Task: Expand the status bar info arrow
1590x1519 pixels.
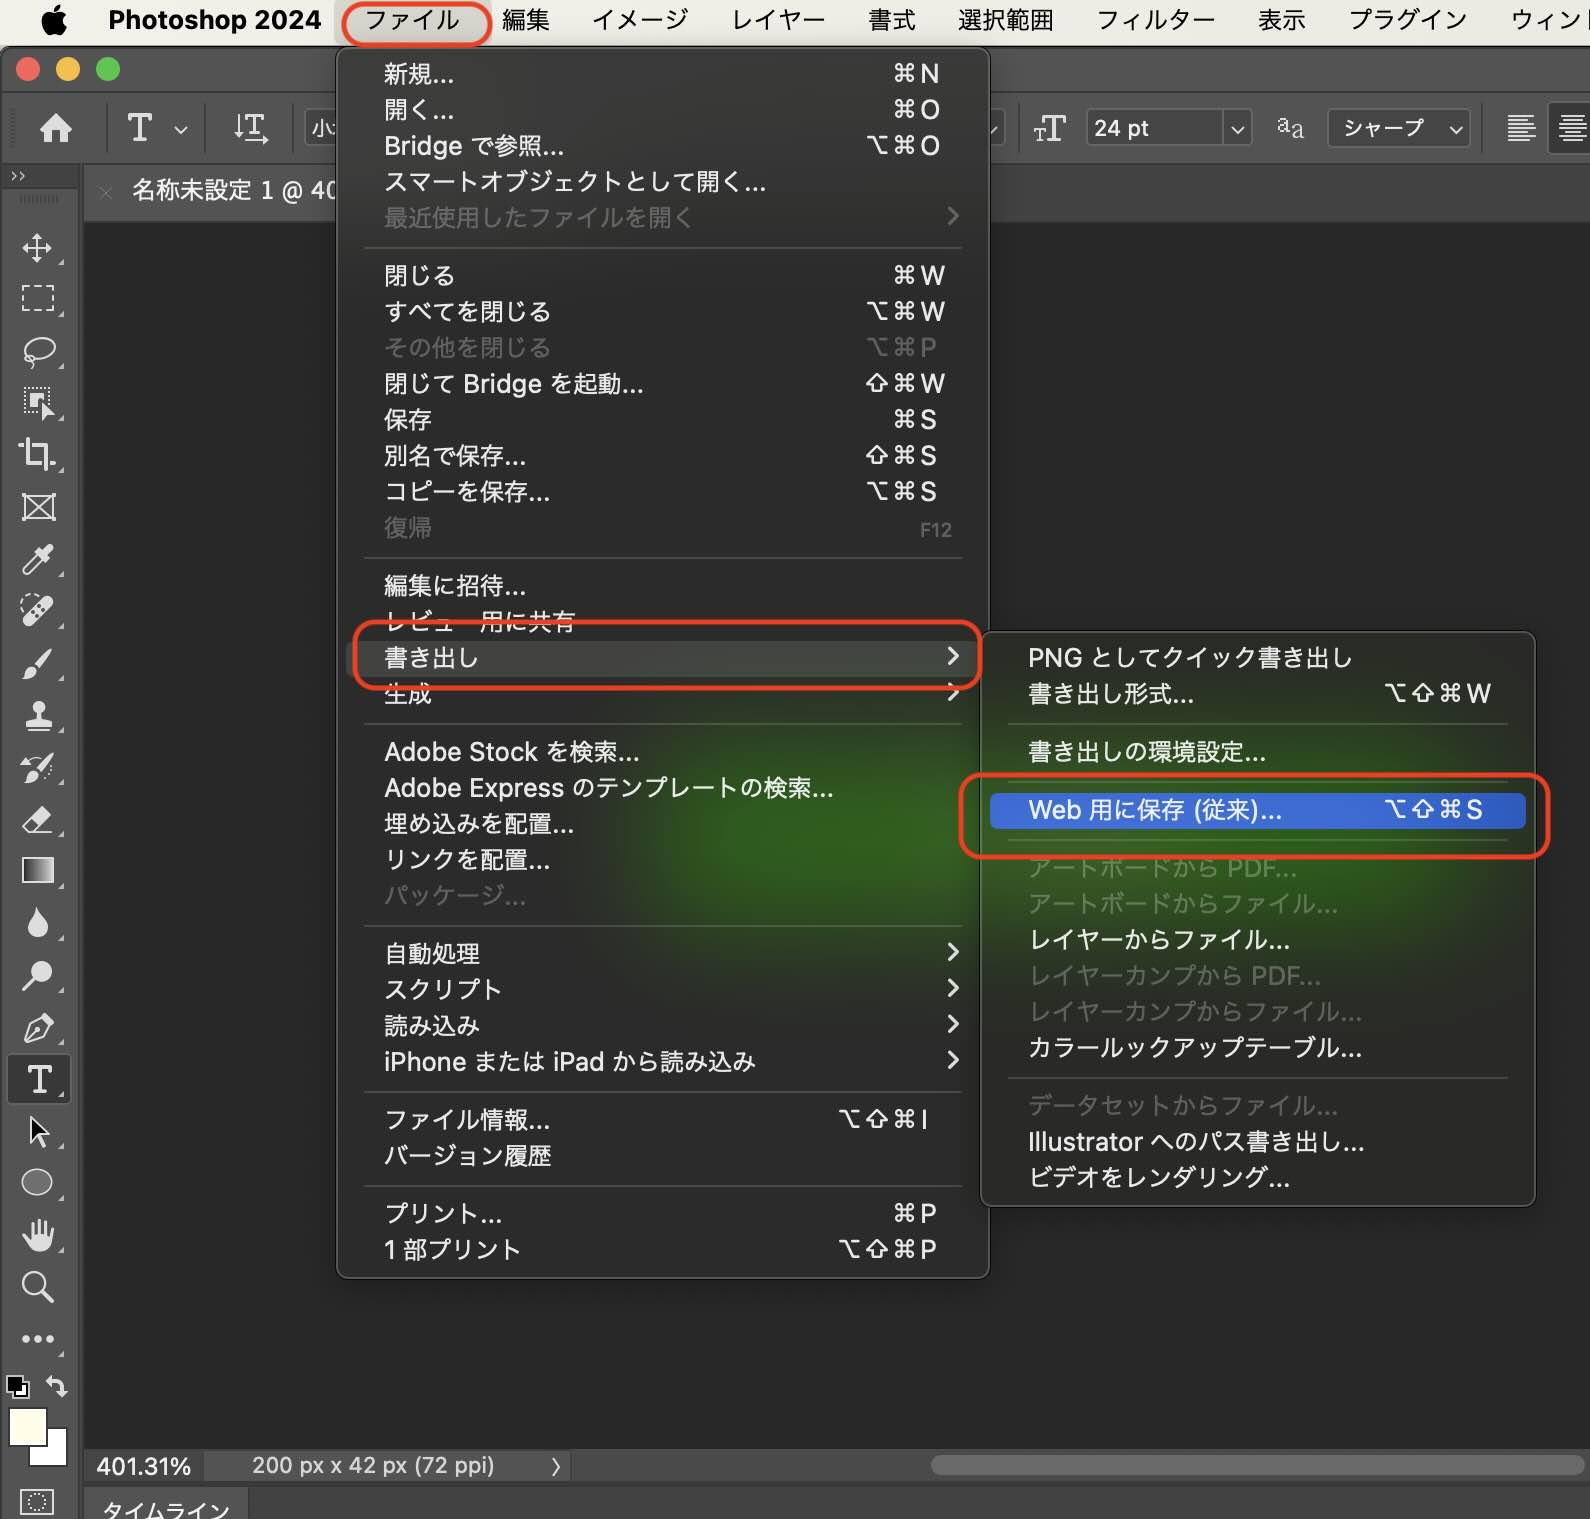Action: coord(556,1466)
